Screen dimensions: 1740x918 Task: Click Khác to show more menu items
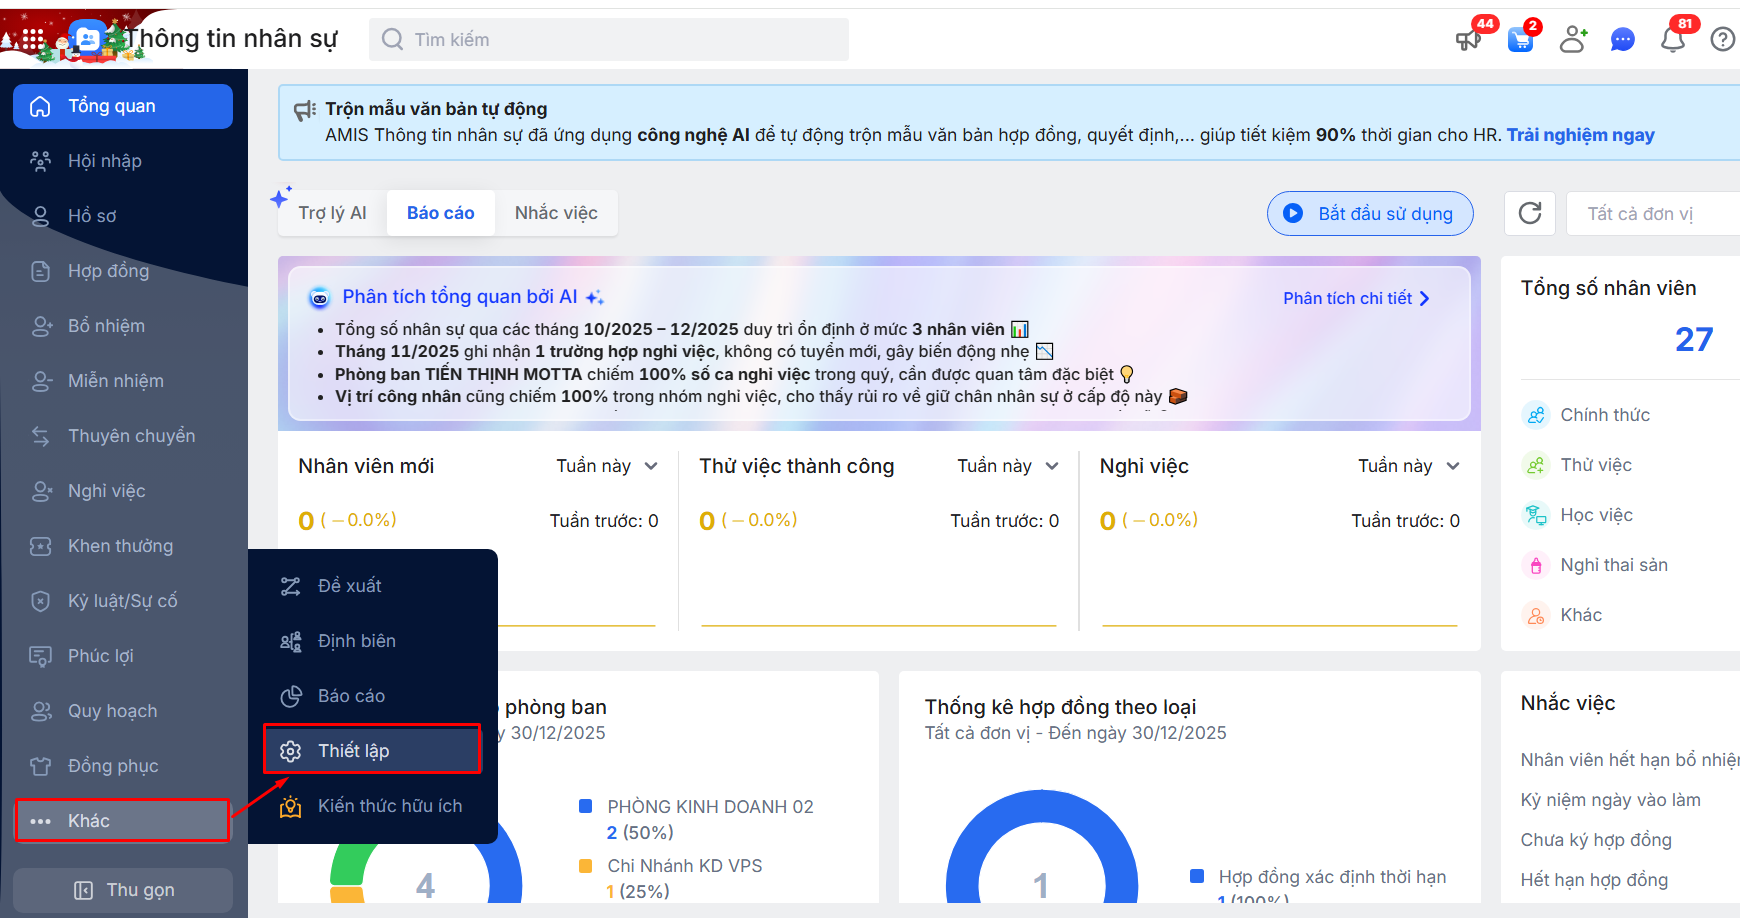point(123,821)
